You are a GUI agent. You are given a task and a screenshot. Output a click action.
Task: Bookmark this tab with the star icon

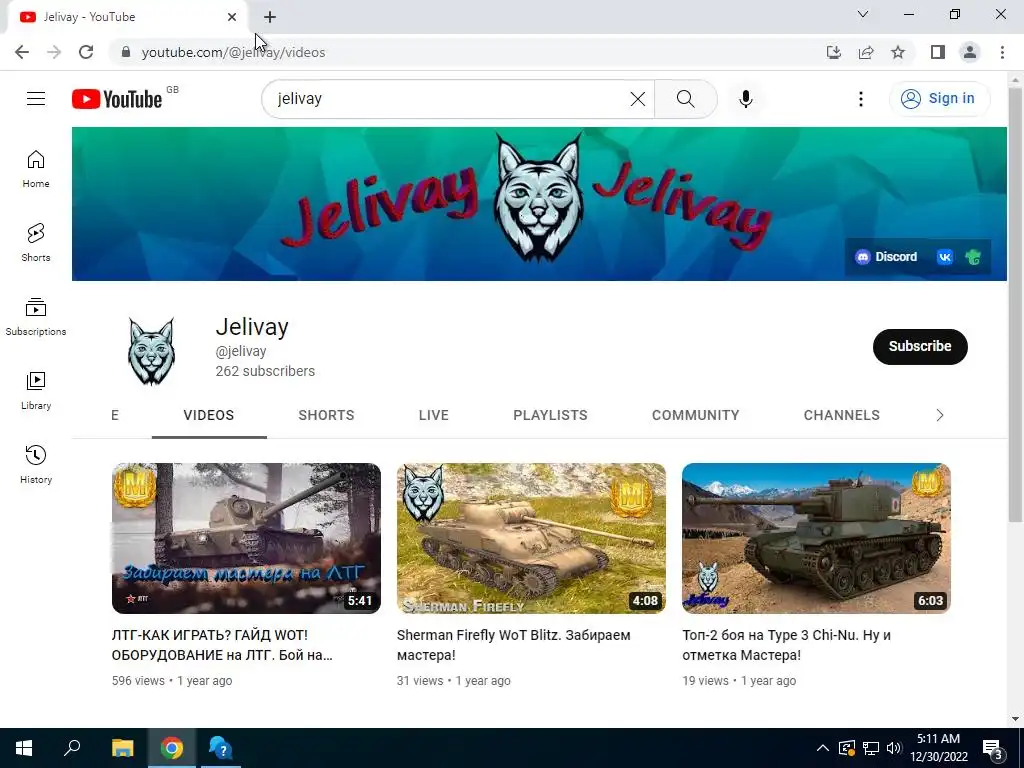[x=898, y=52]
